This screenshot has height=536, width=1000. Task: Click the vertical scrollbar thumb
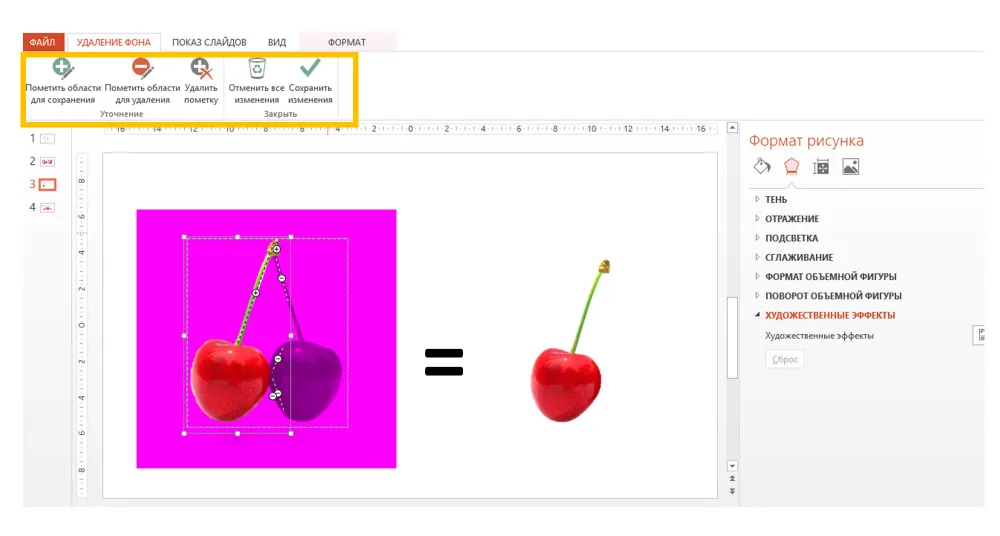click(x=732, y=338)
